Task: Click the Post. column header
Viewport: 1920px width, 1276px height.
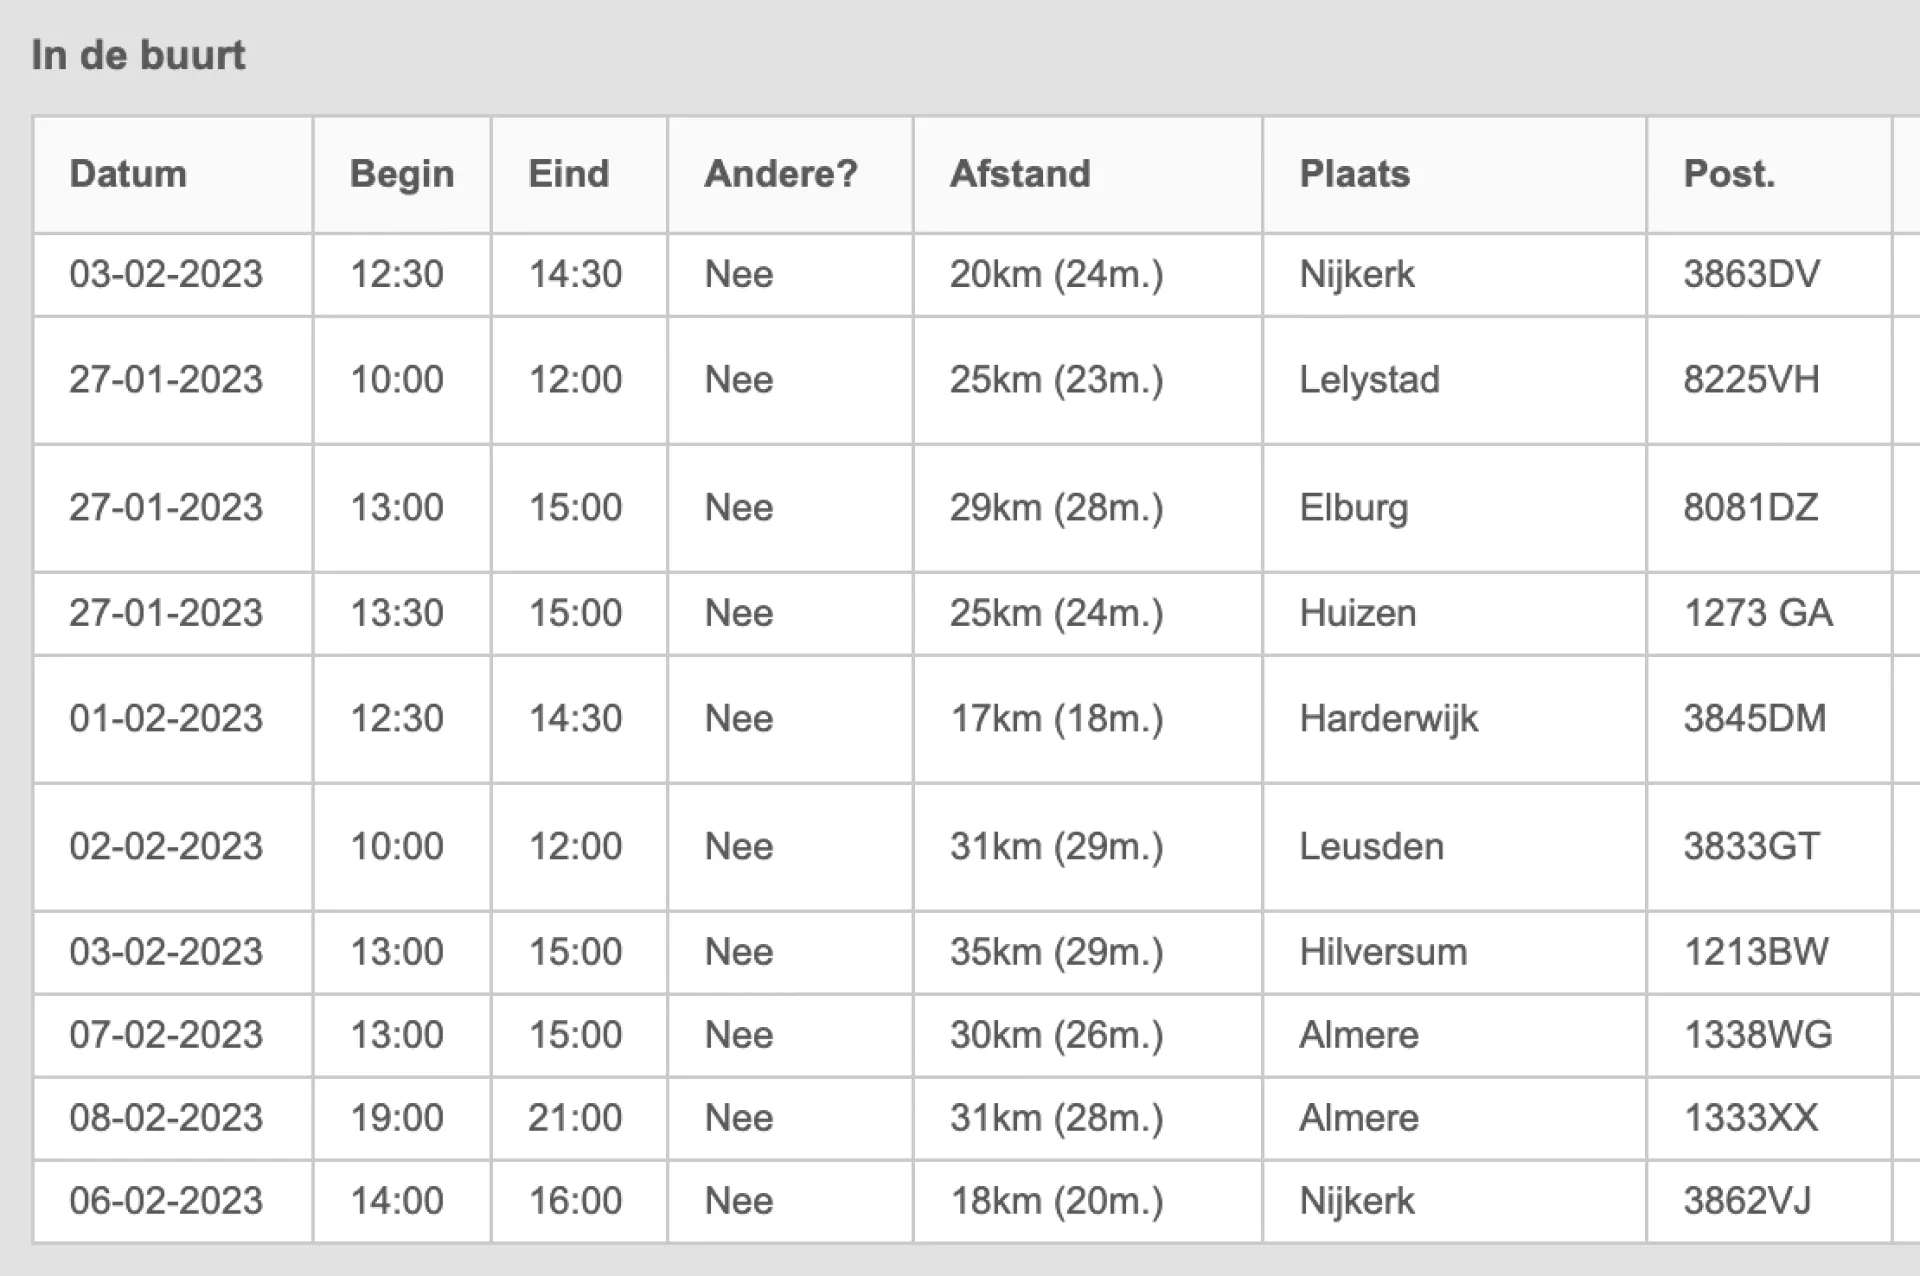Action: click(x=1729, y=174)
